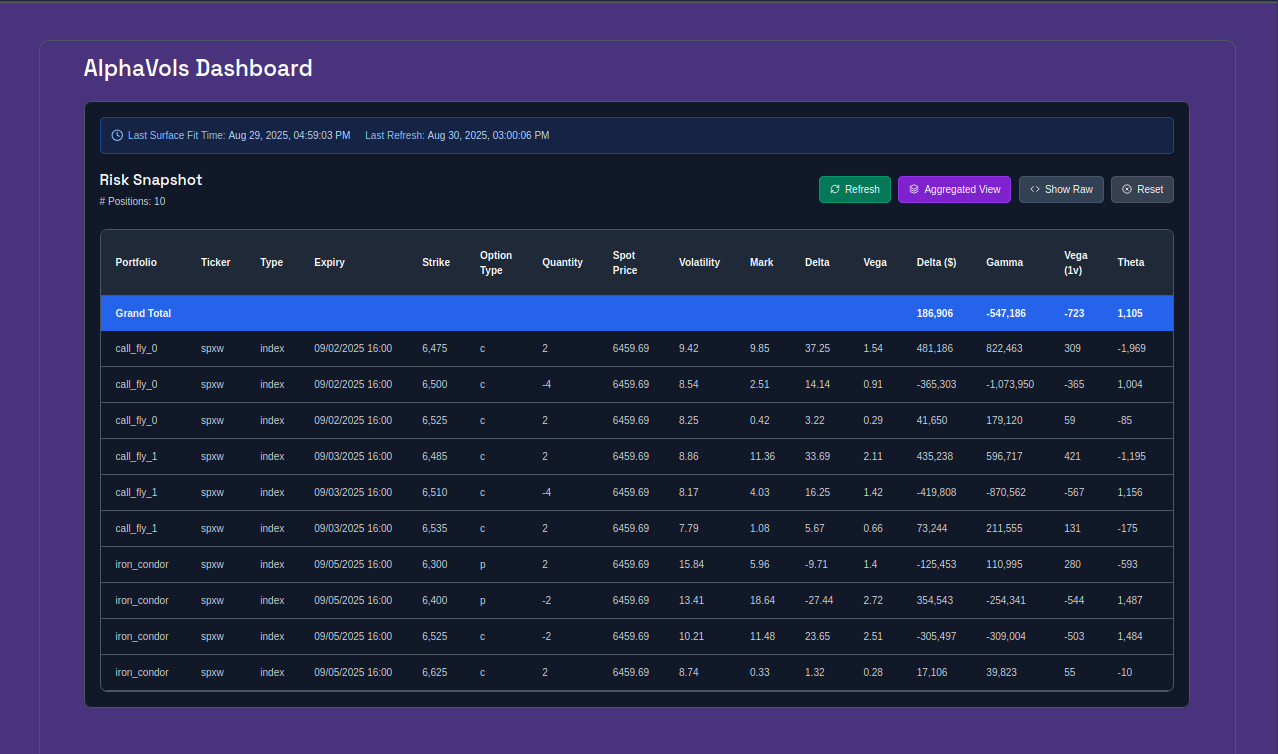Click volatility value 13.41

[x=691, y=600]
